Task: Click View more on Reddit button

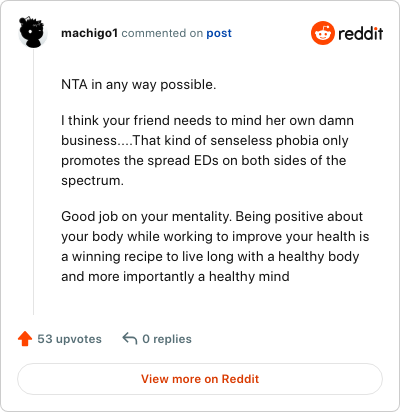Action: pyautogui.click(x=200, y=379)
